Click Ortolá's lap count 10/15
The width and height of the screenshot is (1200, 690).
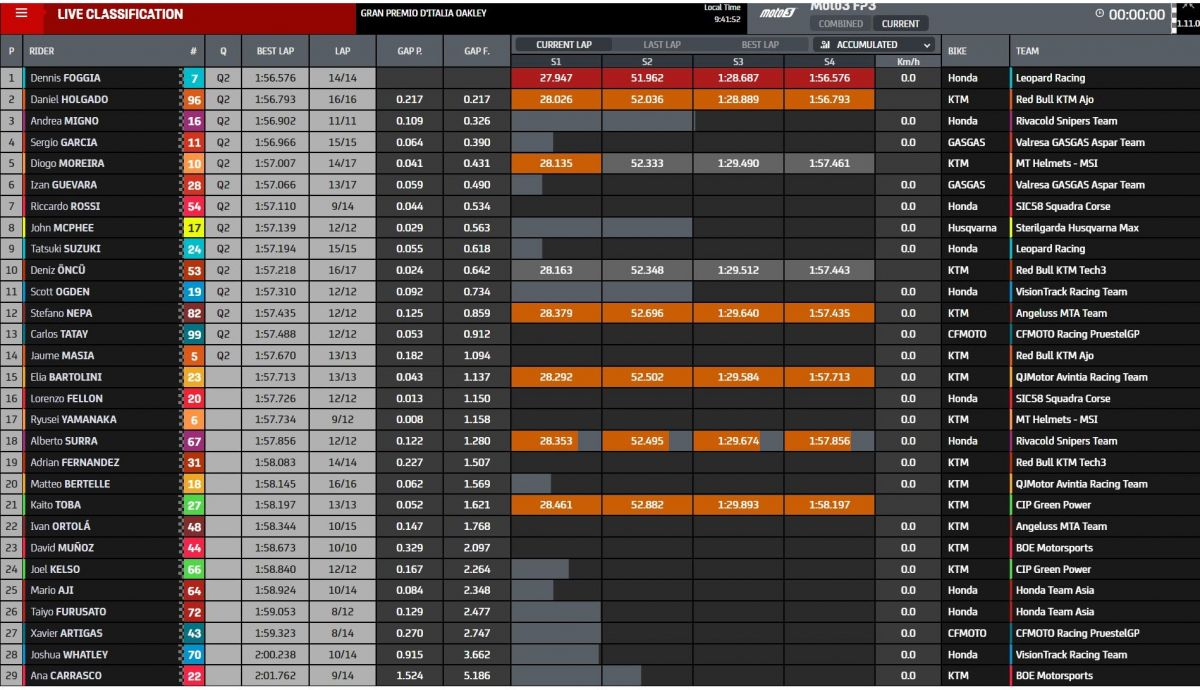click(x=342, y=526)
